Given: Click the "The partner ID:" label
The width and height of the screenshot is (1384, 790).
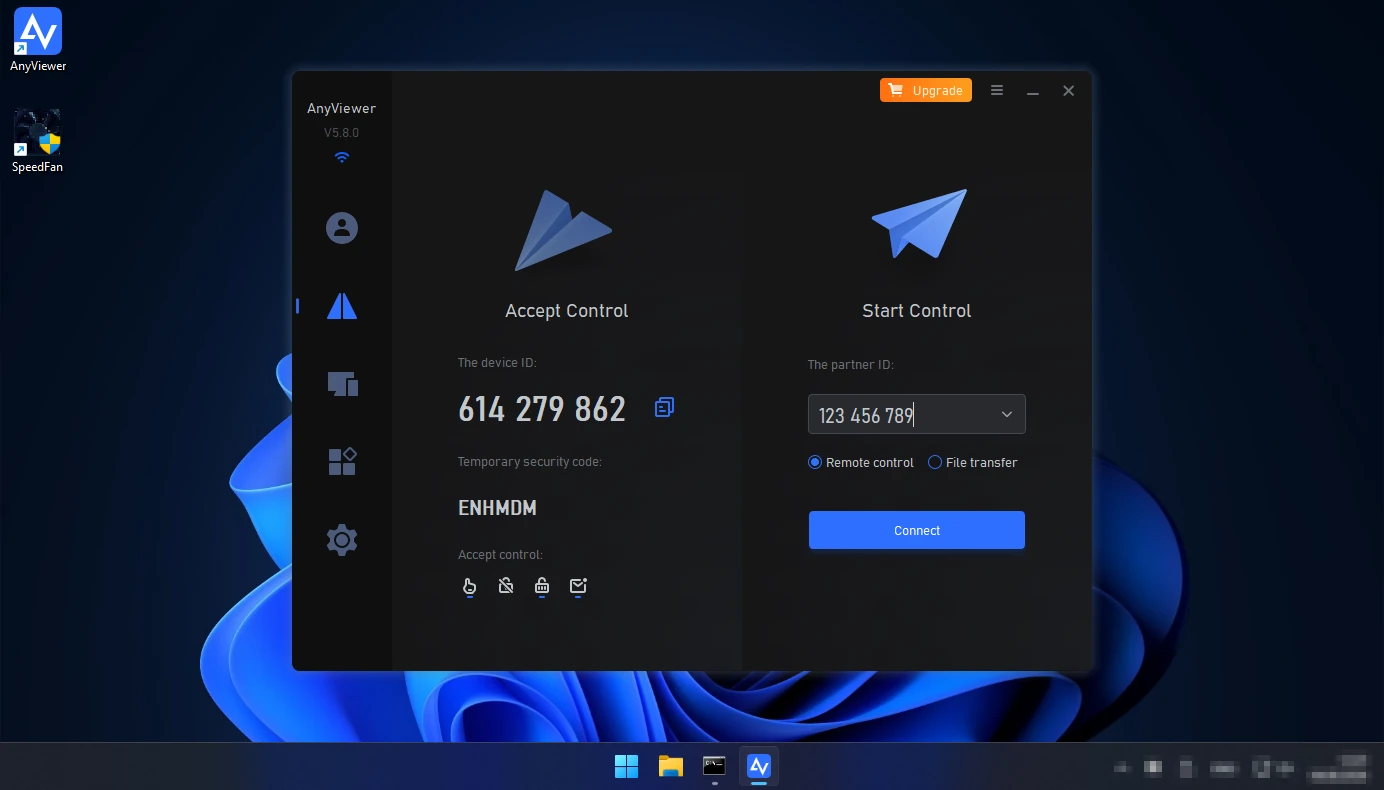Looking at the screenshot, I should pos(851,365).
